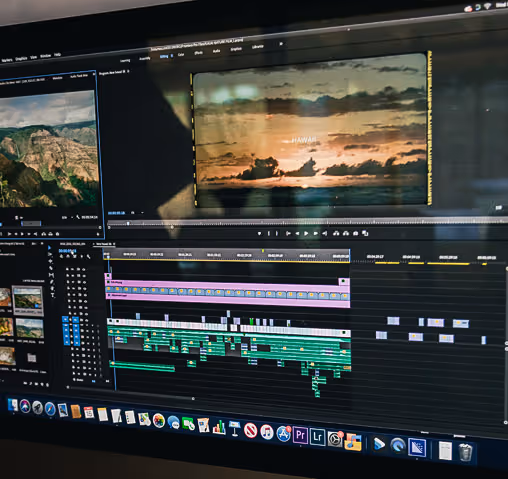
Task: Switch to the Learning workspace tab
Action: click(125, 60)
